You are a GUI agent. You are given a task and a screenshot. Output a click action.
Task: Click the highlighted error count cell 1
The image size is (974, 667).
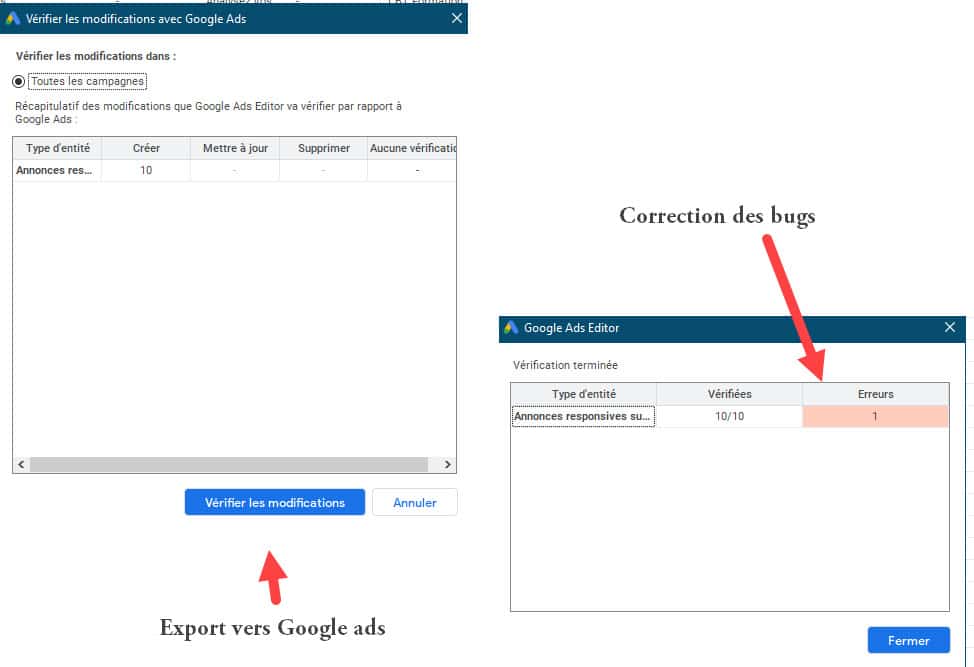[x=875, y=416]
